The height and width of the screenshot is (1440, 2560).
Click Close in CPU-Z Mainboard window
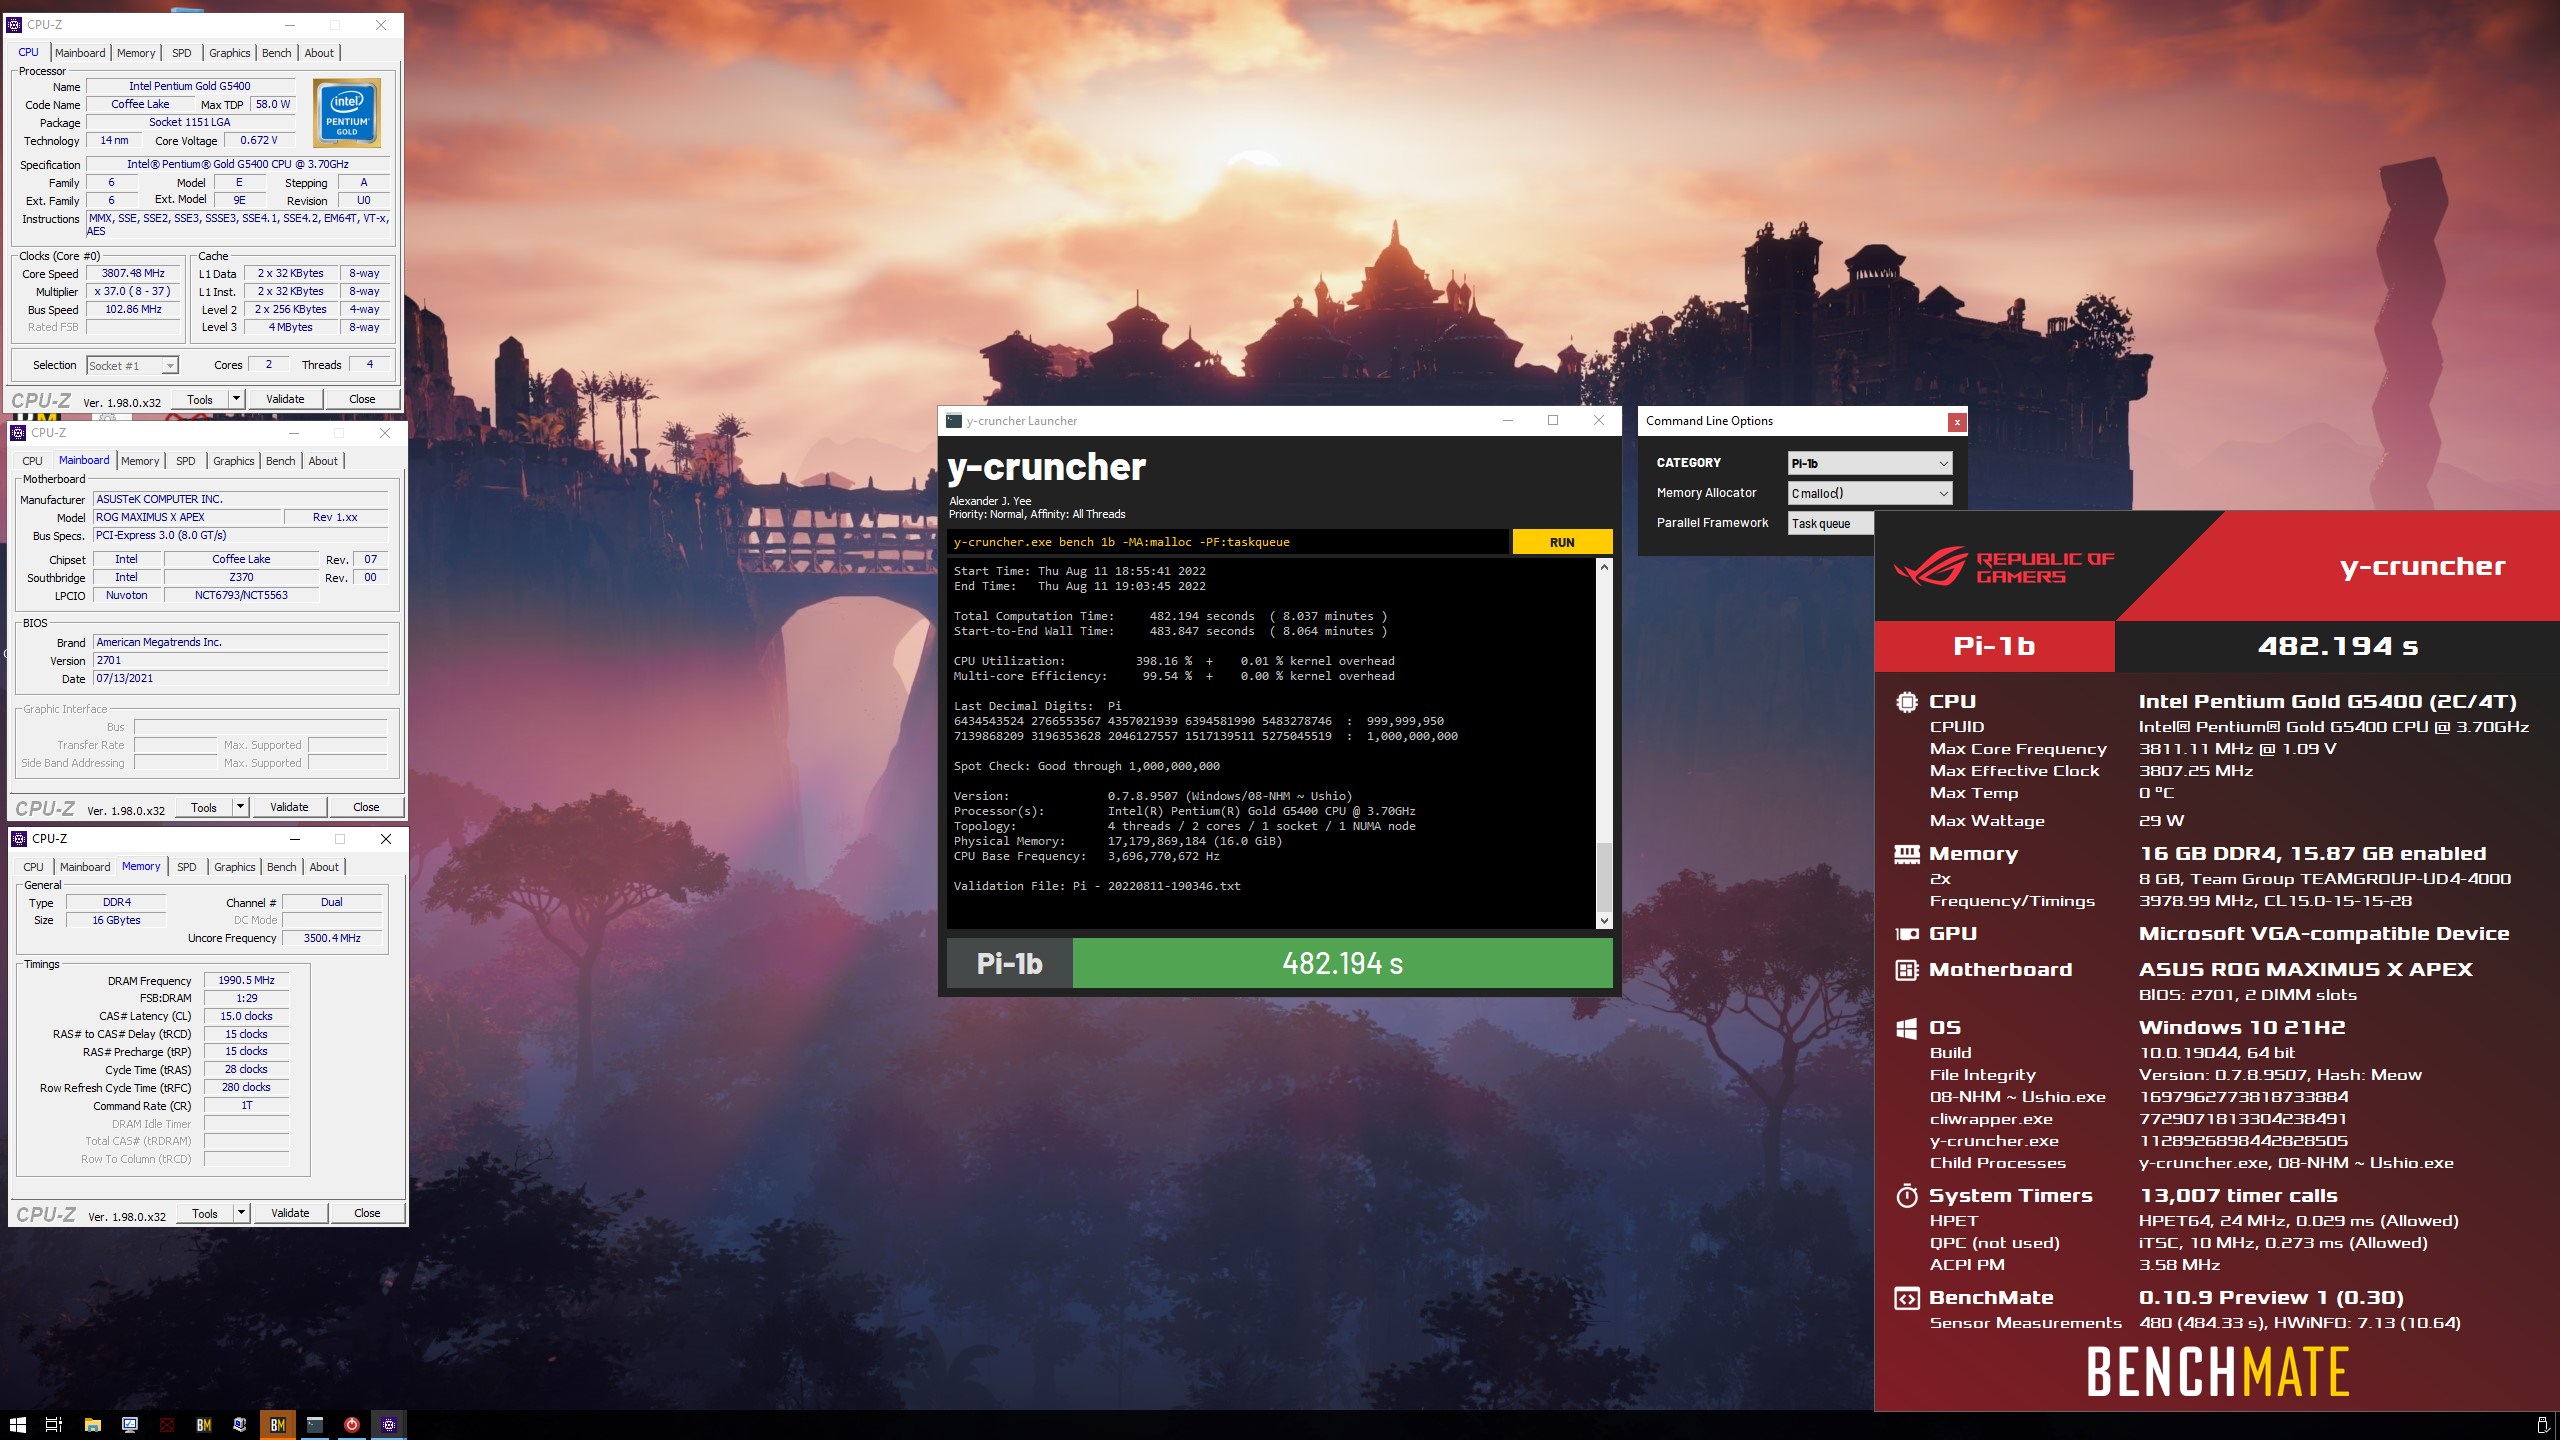(x=366, y=807)
